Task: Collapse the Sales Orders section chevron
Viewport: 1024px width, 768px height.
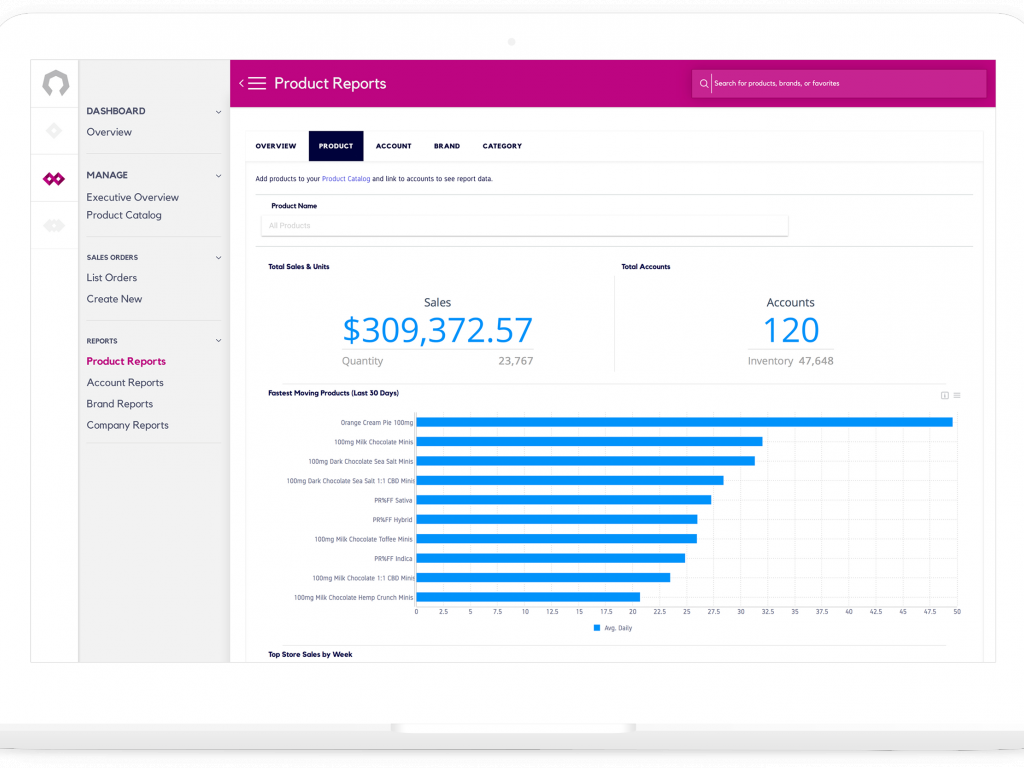Action: point(219,258)
